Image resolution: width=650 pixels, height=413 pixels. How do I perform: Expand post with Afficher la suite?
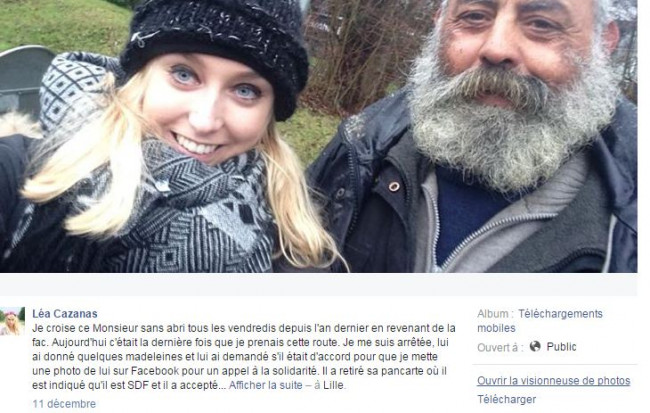coord(265,385)
